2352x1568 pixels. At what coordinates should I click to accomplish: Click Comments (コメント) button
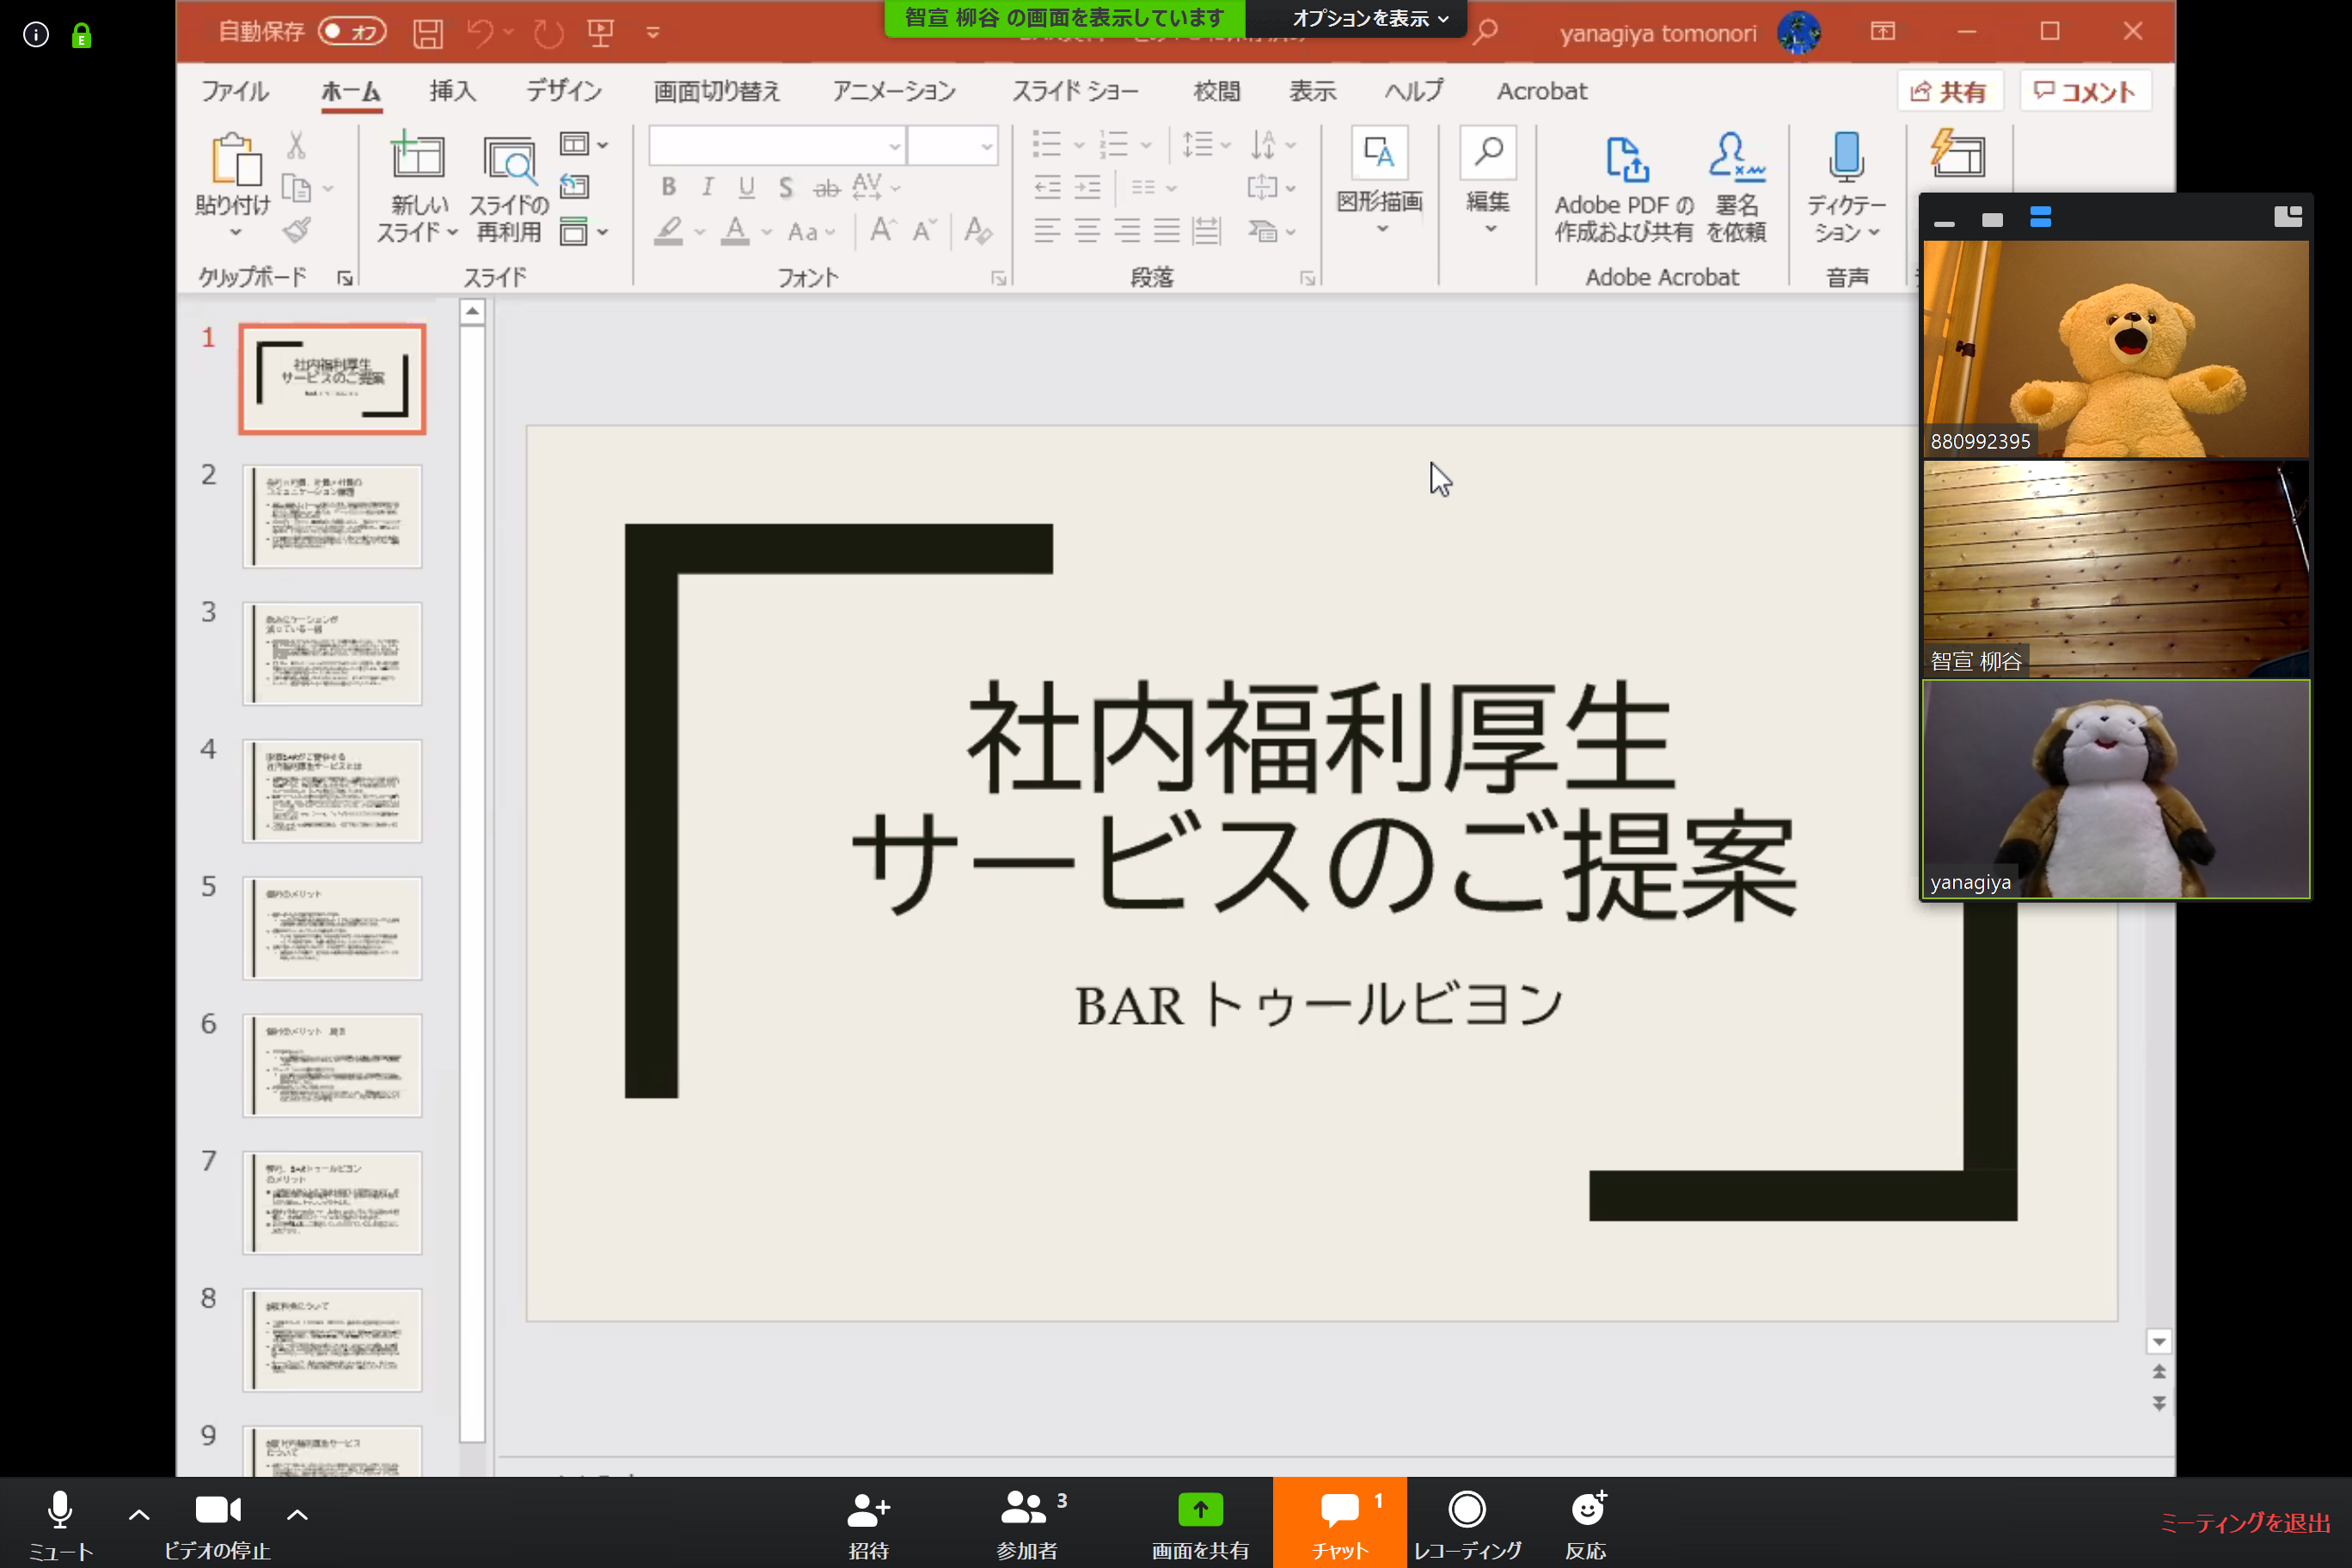coord(2086,92)
